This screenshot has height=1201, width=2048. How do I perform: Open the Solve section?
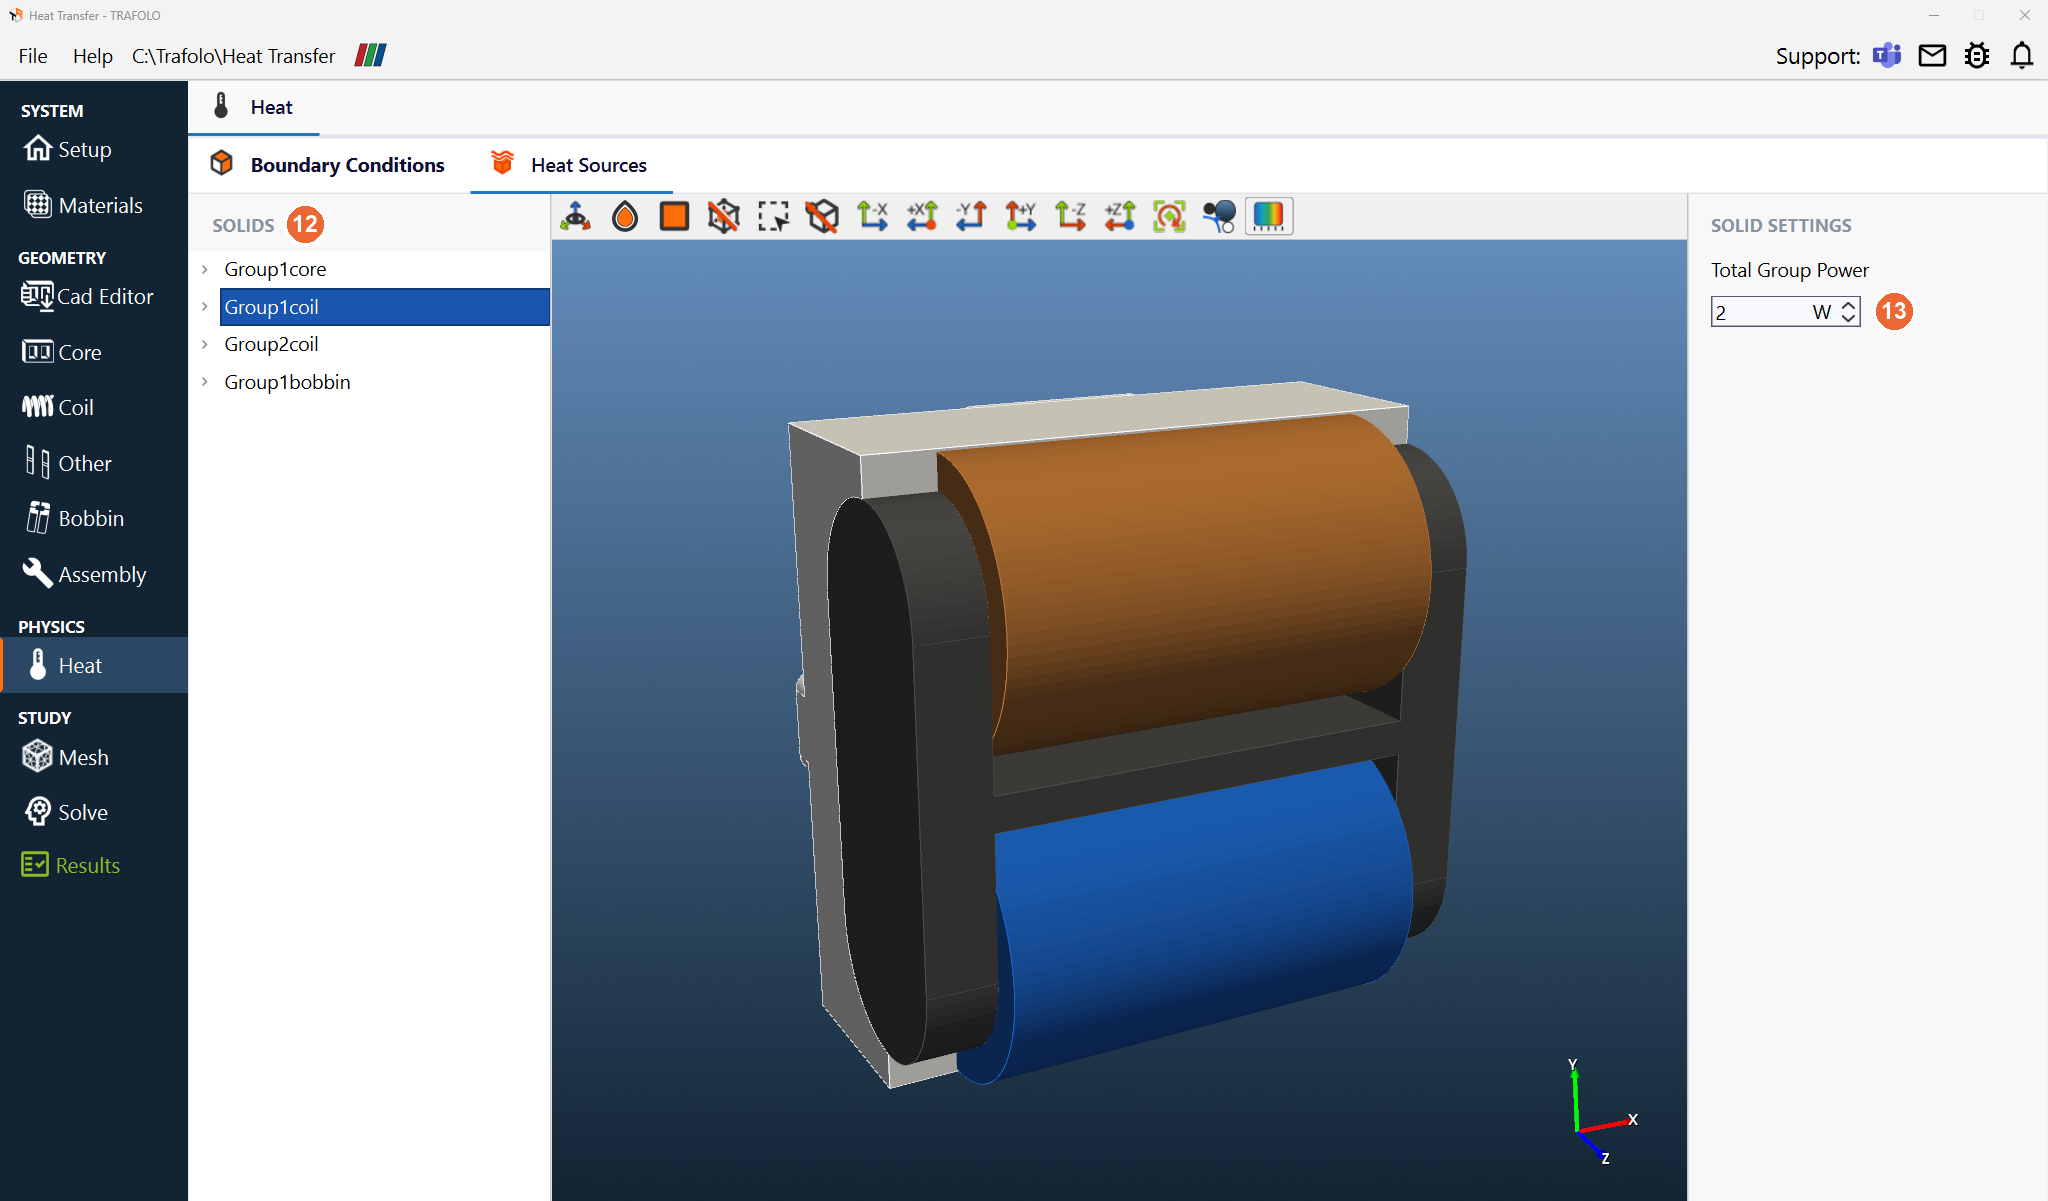tap(66, 812)
